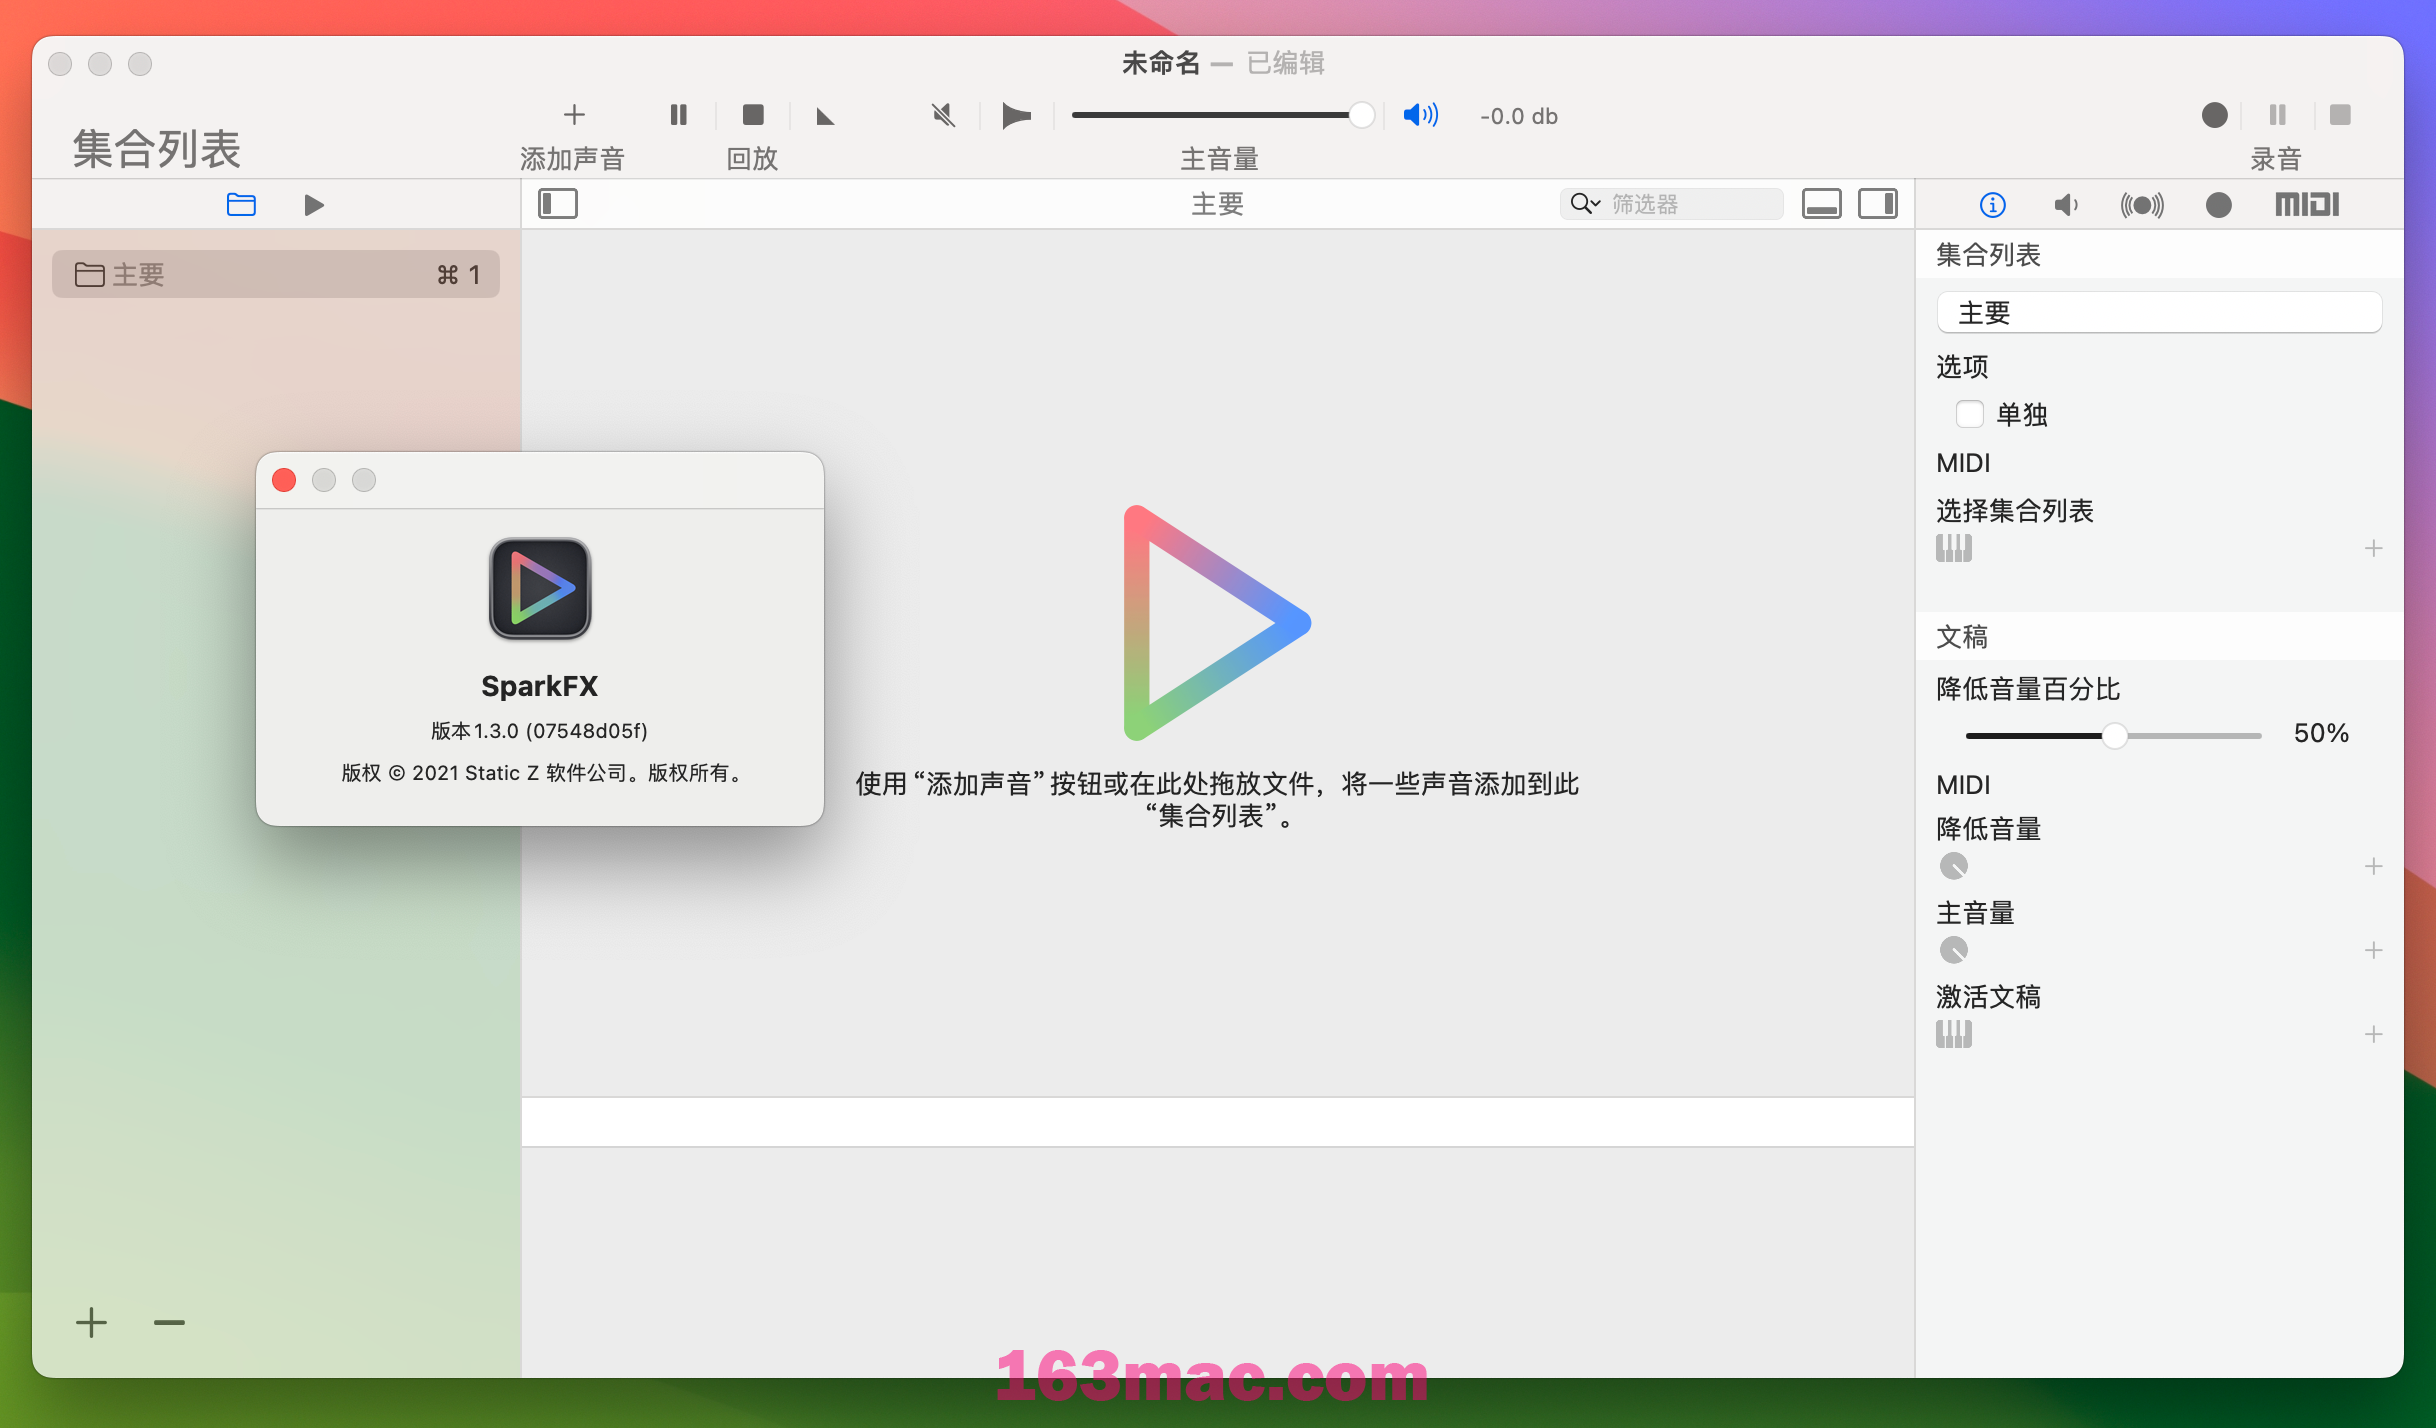Click the fade-out triangle icon
2436x1428 pixels.
[826, 117]
